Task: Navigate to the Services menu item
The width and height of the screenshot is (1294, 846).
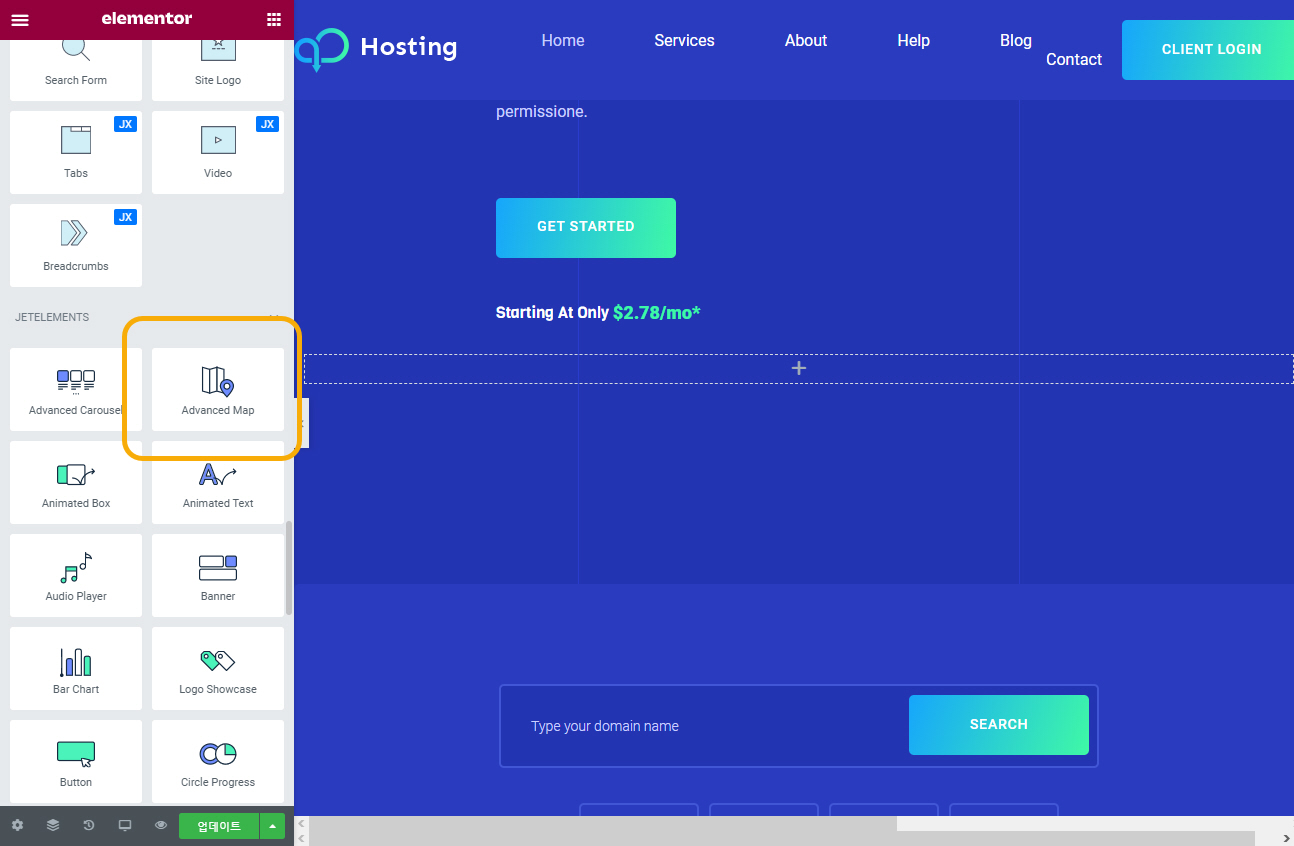Action: click(684, 40)
